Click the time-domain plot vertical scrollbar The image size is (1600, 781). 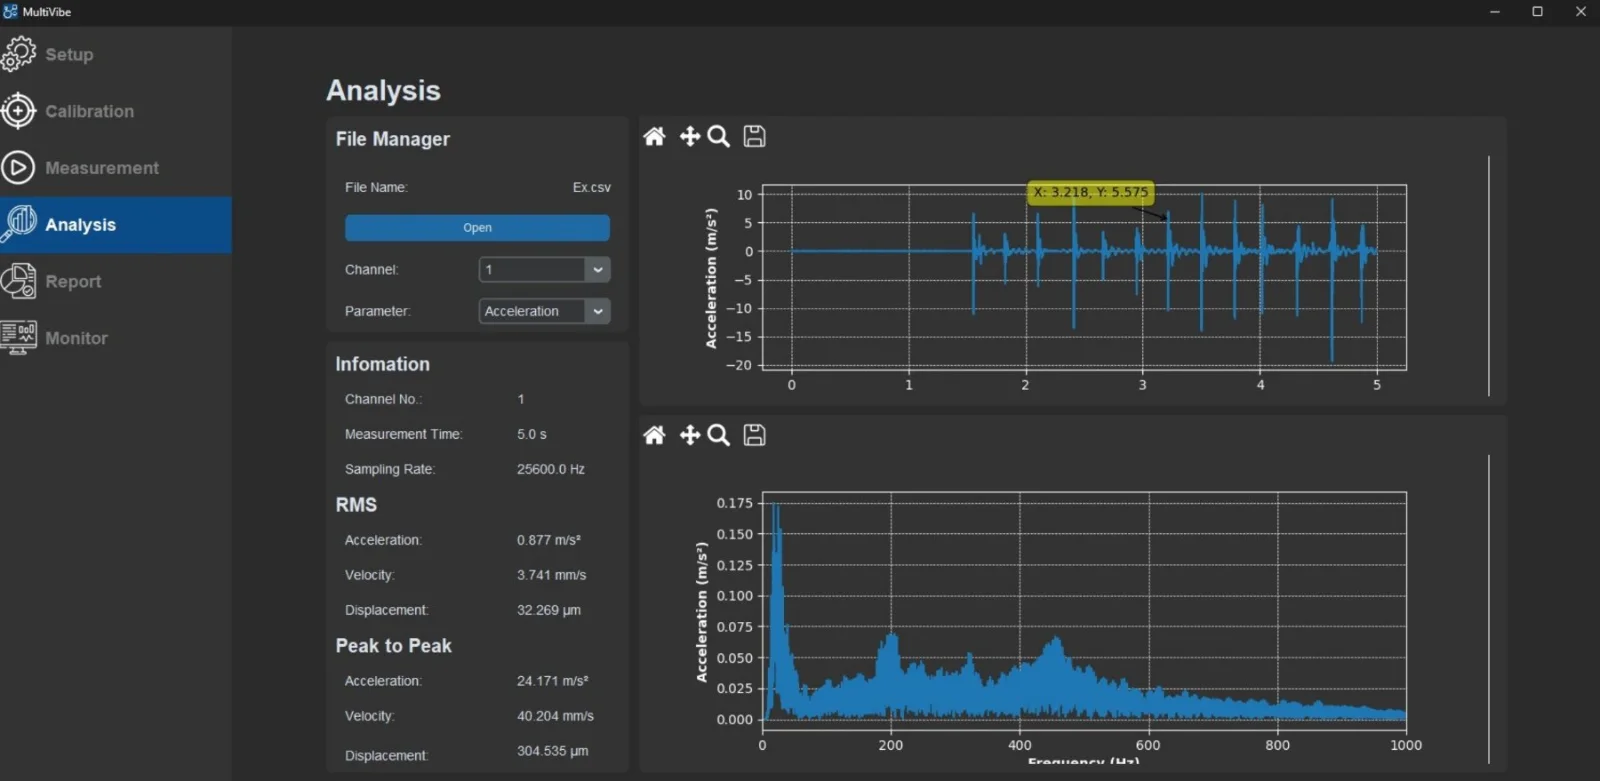coord(1488,275)
